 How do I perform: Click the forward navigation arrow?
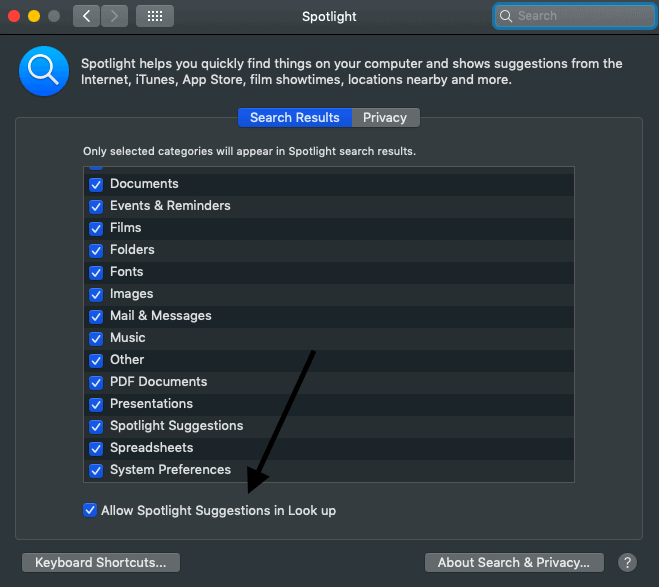tap(114, 16)
